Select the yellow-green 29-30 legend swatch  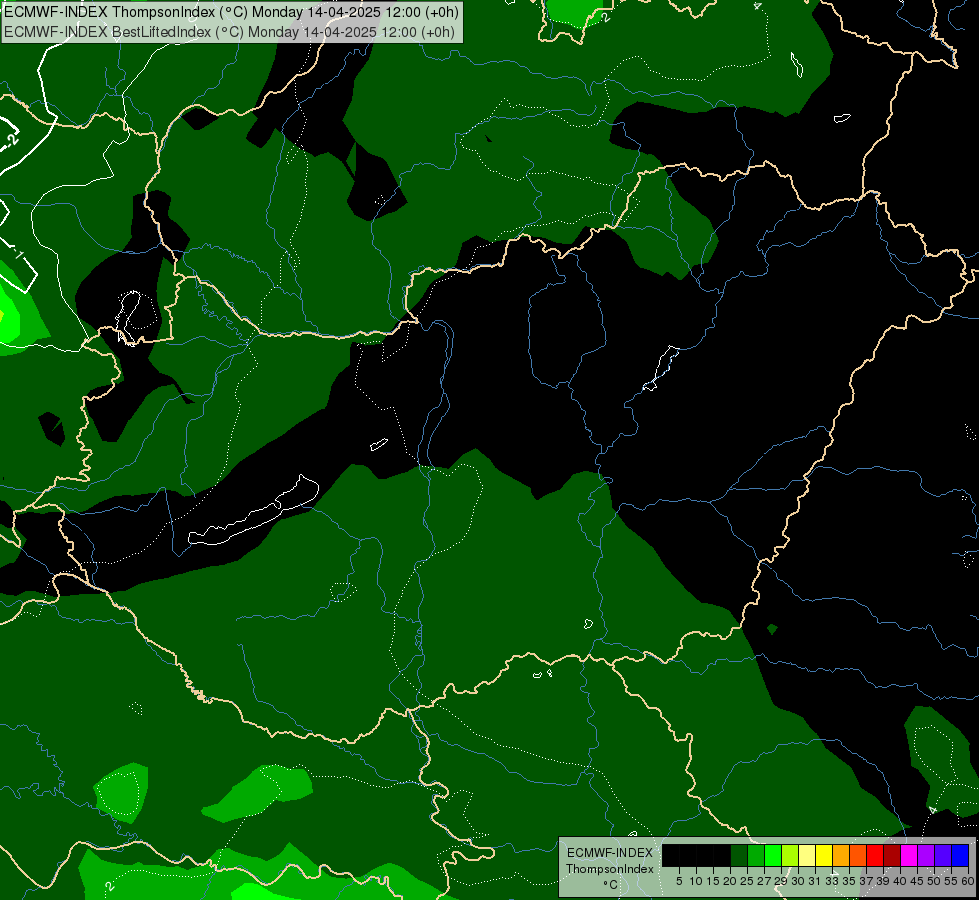click(790, 855)
